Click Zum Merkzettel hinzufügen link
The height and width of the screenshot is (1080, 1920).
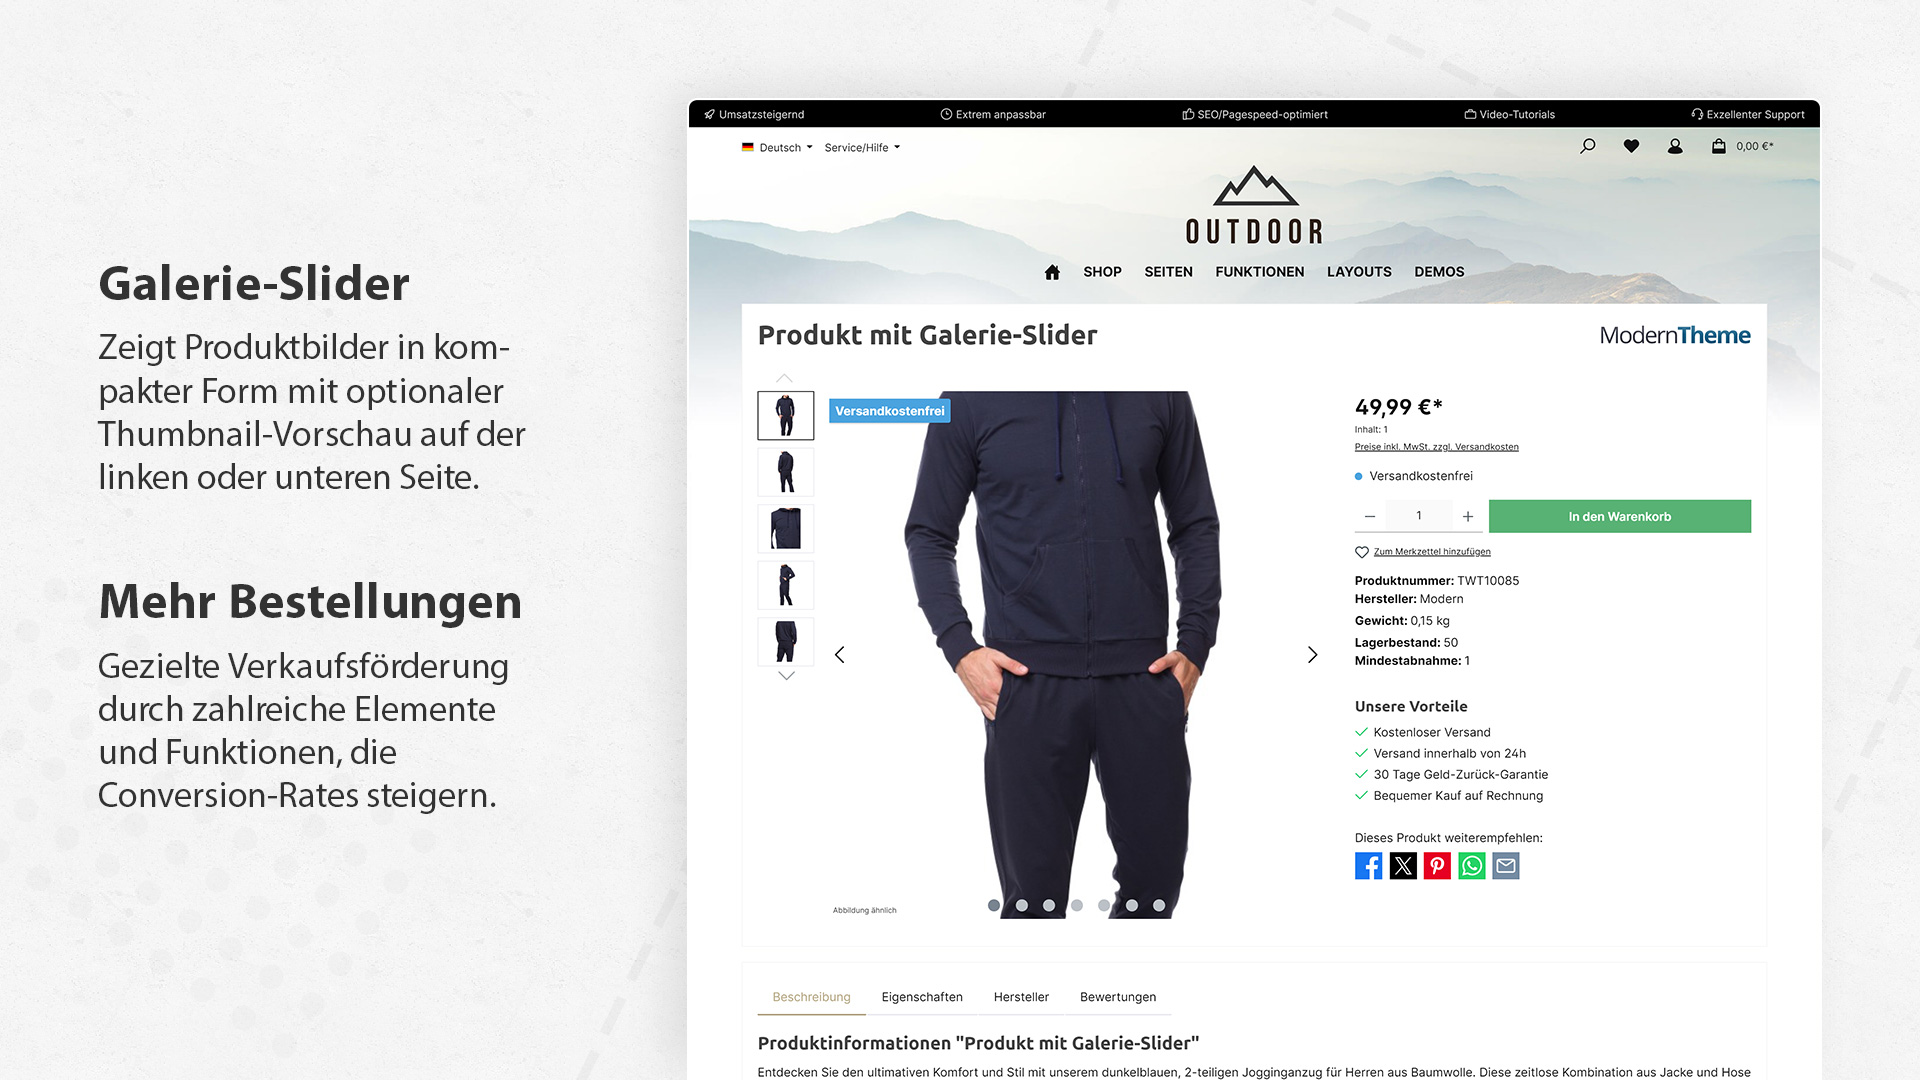[x=1431, y=552]
